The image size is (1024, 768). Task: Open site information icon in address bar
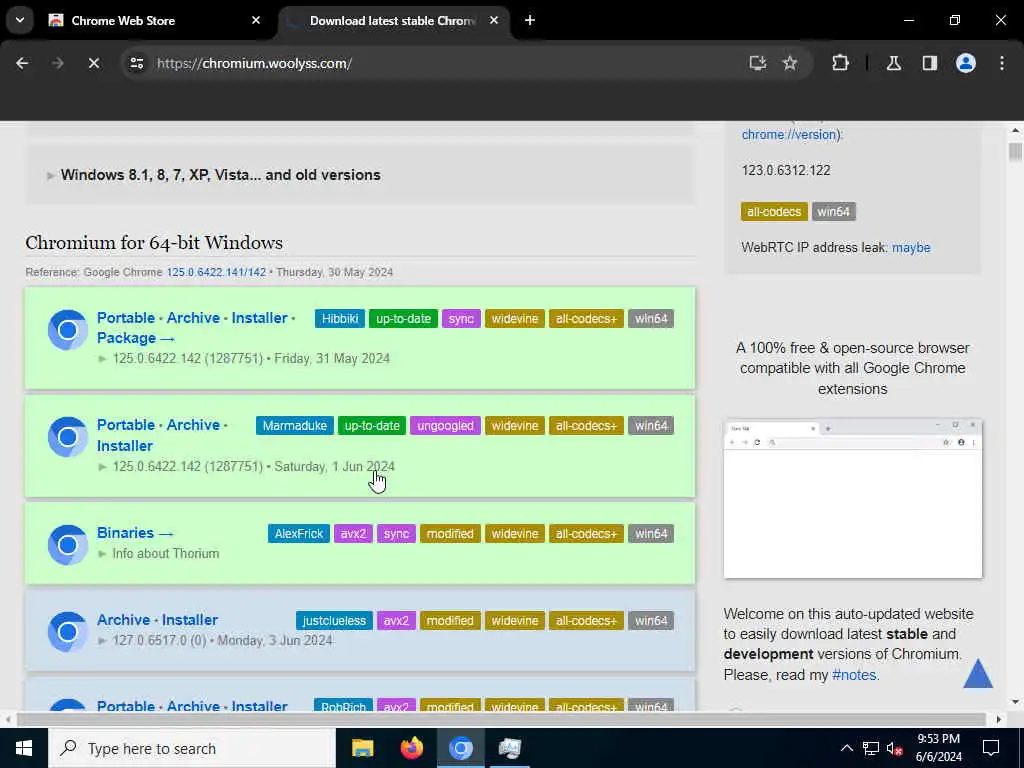(x=136, y=63)
